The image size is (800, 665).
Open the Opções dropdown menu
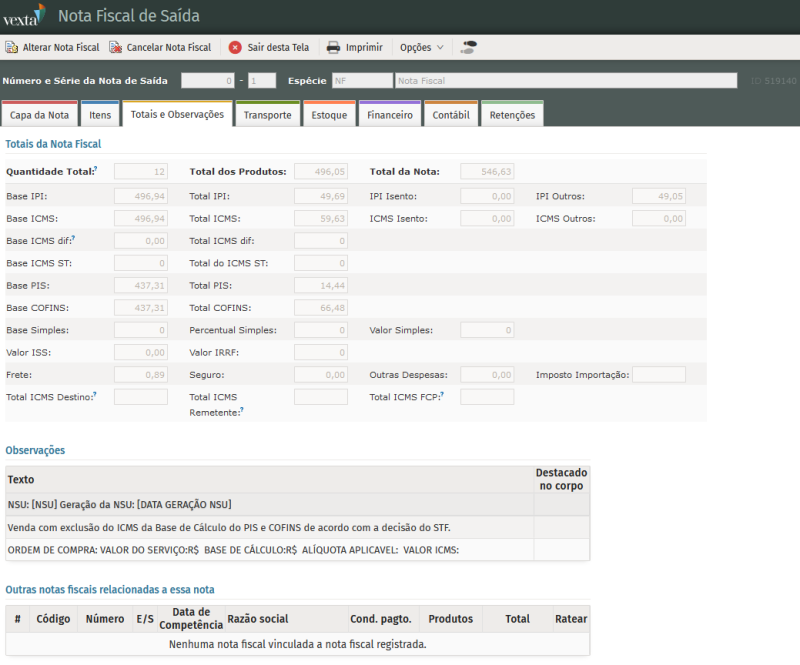point(421,47)
